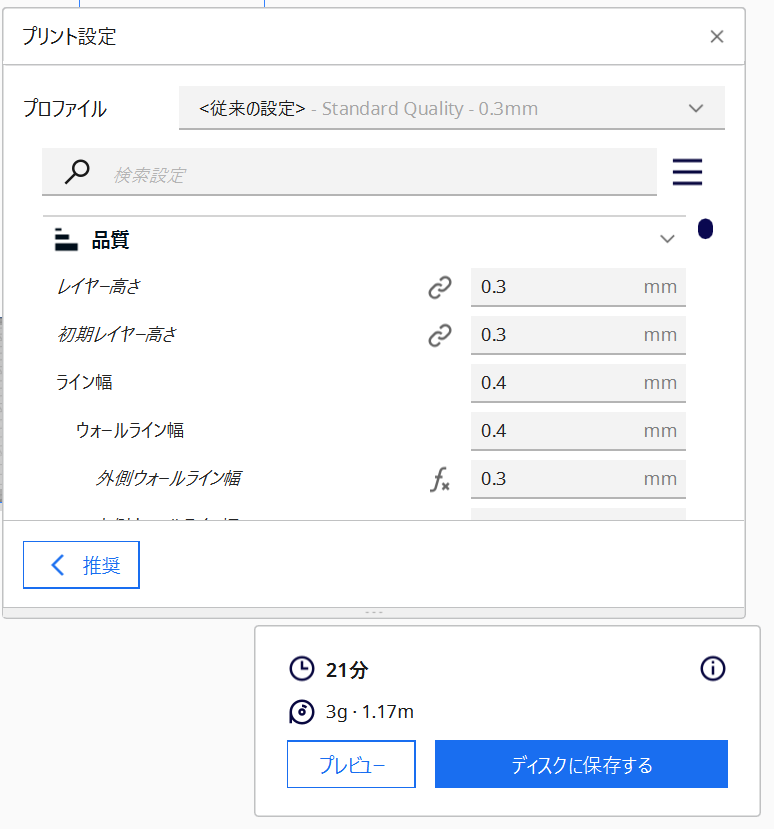
Task: Click the 3g · 1.17m material usage text
Action: pyautogui.click(x=370, y=712)
